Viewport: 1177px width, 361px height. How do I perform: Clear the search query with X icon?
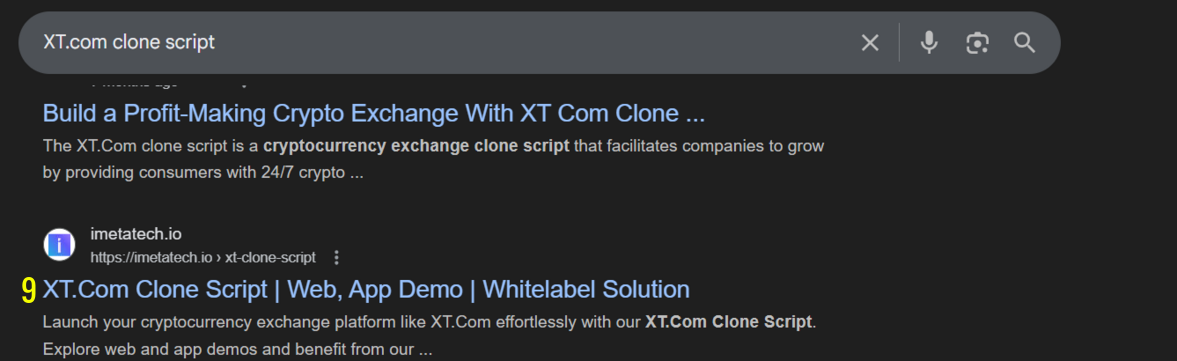point(869,43)
